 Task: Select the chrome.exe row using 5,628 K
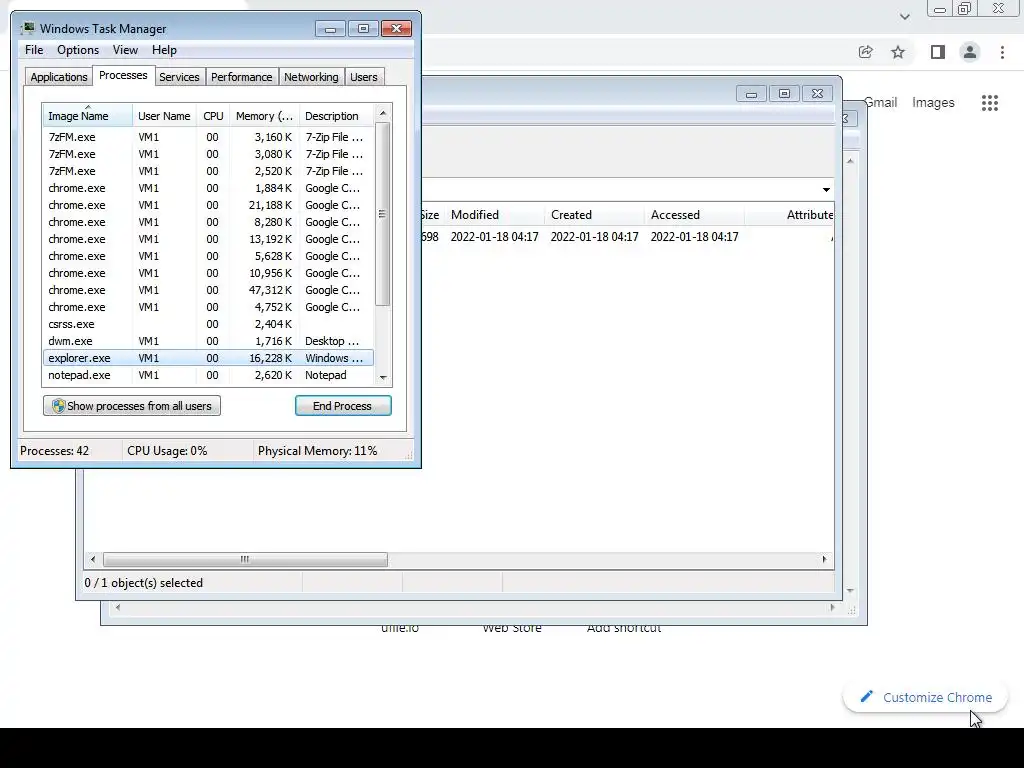(208, 256)
